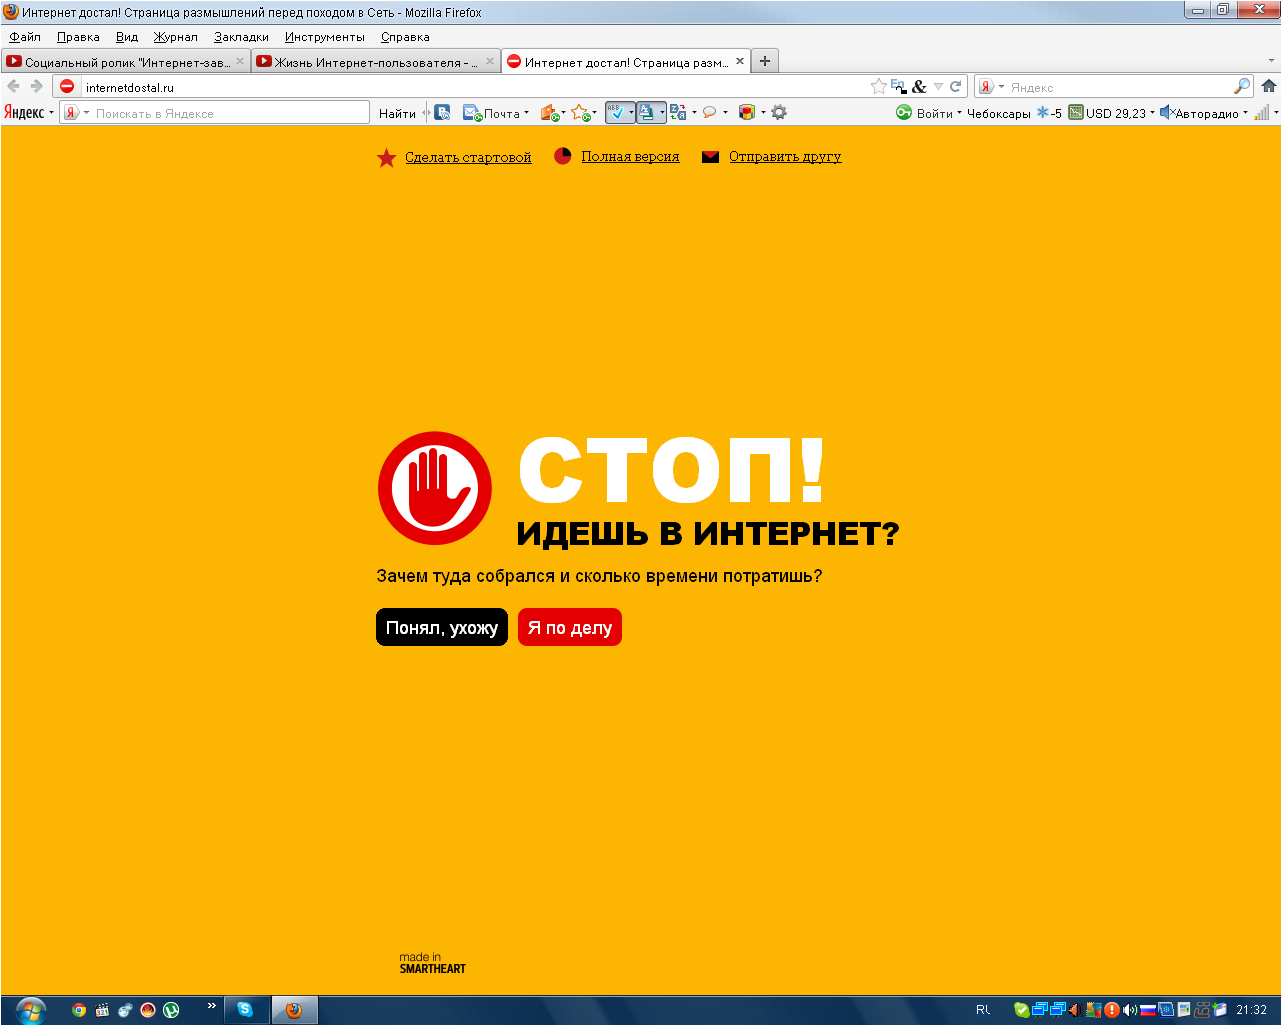Viewport: 1282px width, 1026px height.
Task: Click the search magnifier in Yandex box
Action: [x=1241, y=87]
